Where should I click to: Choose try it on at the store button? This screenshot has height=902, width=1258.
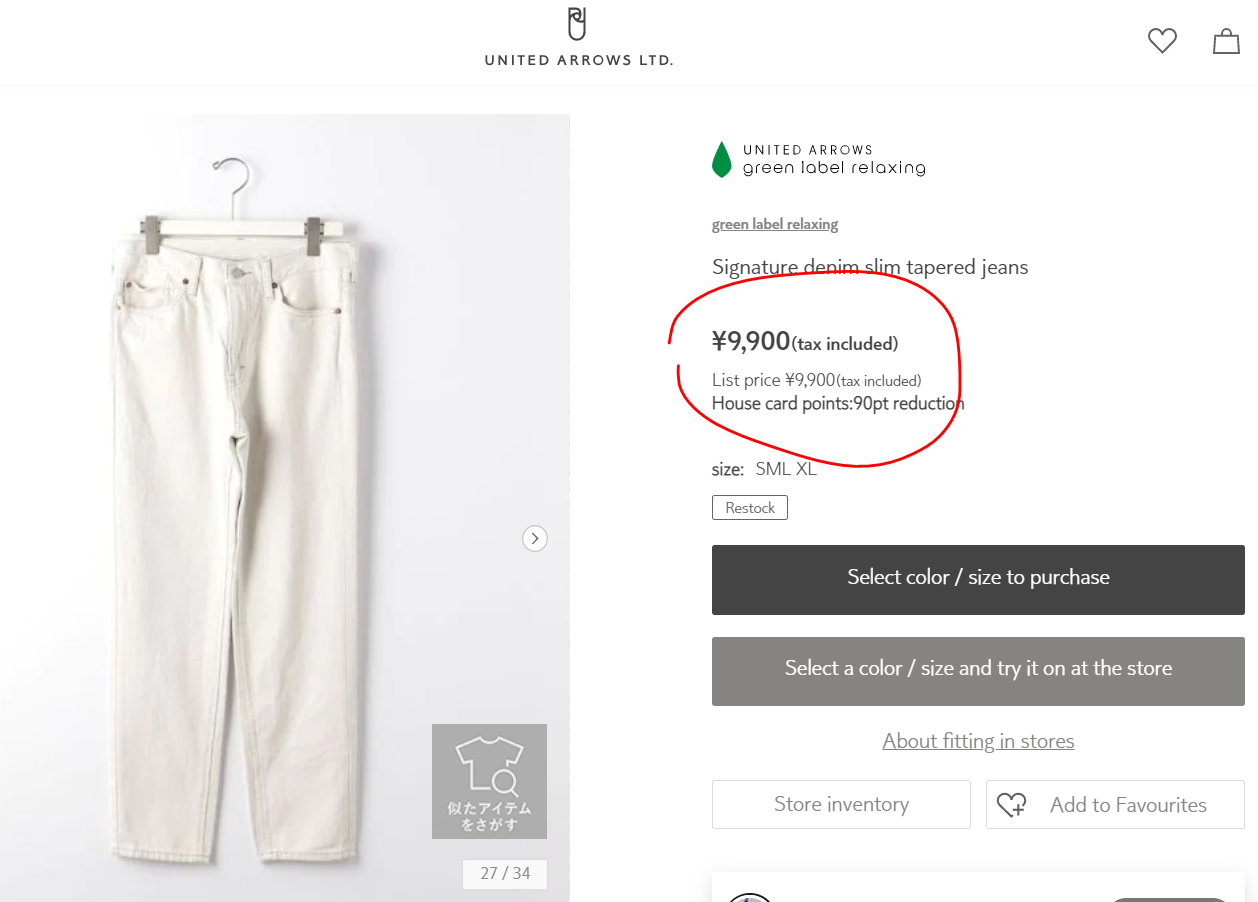[978, 669]
